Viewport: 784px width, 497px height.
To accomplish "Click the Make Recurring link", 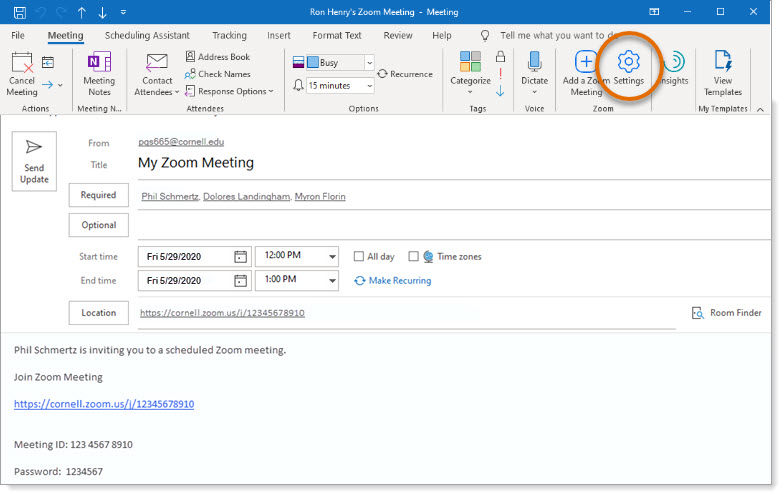I will (x=392, y=280).
